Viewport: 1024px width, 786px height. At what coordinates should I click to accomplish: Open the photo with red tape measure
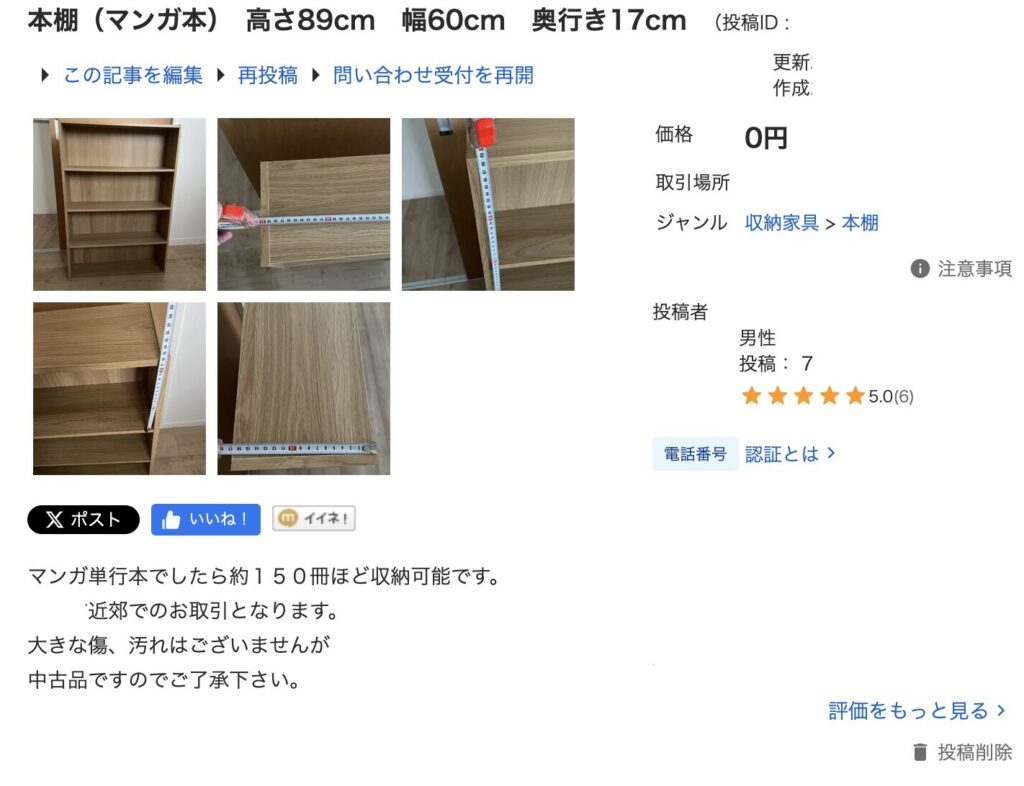point(488,204)
